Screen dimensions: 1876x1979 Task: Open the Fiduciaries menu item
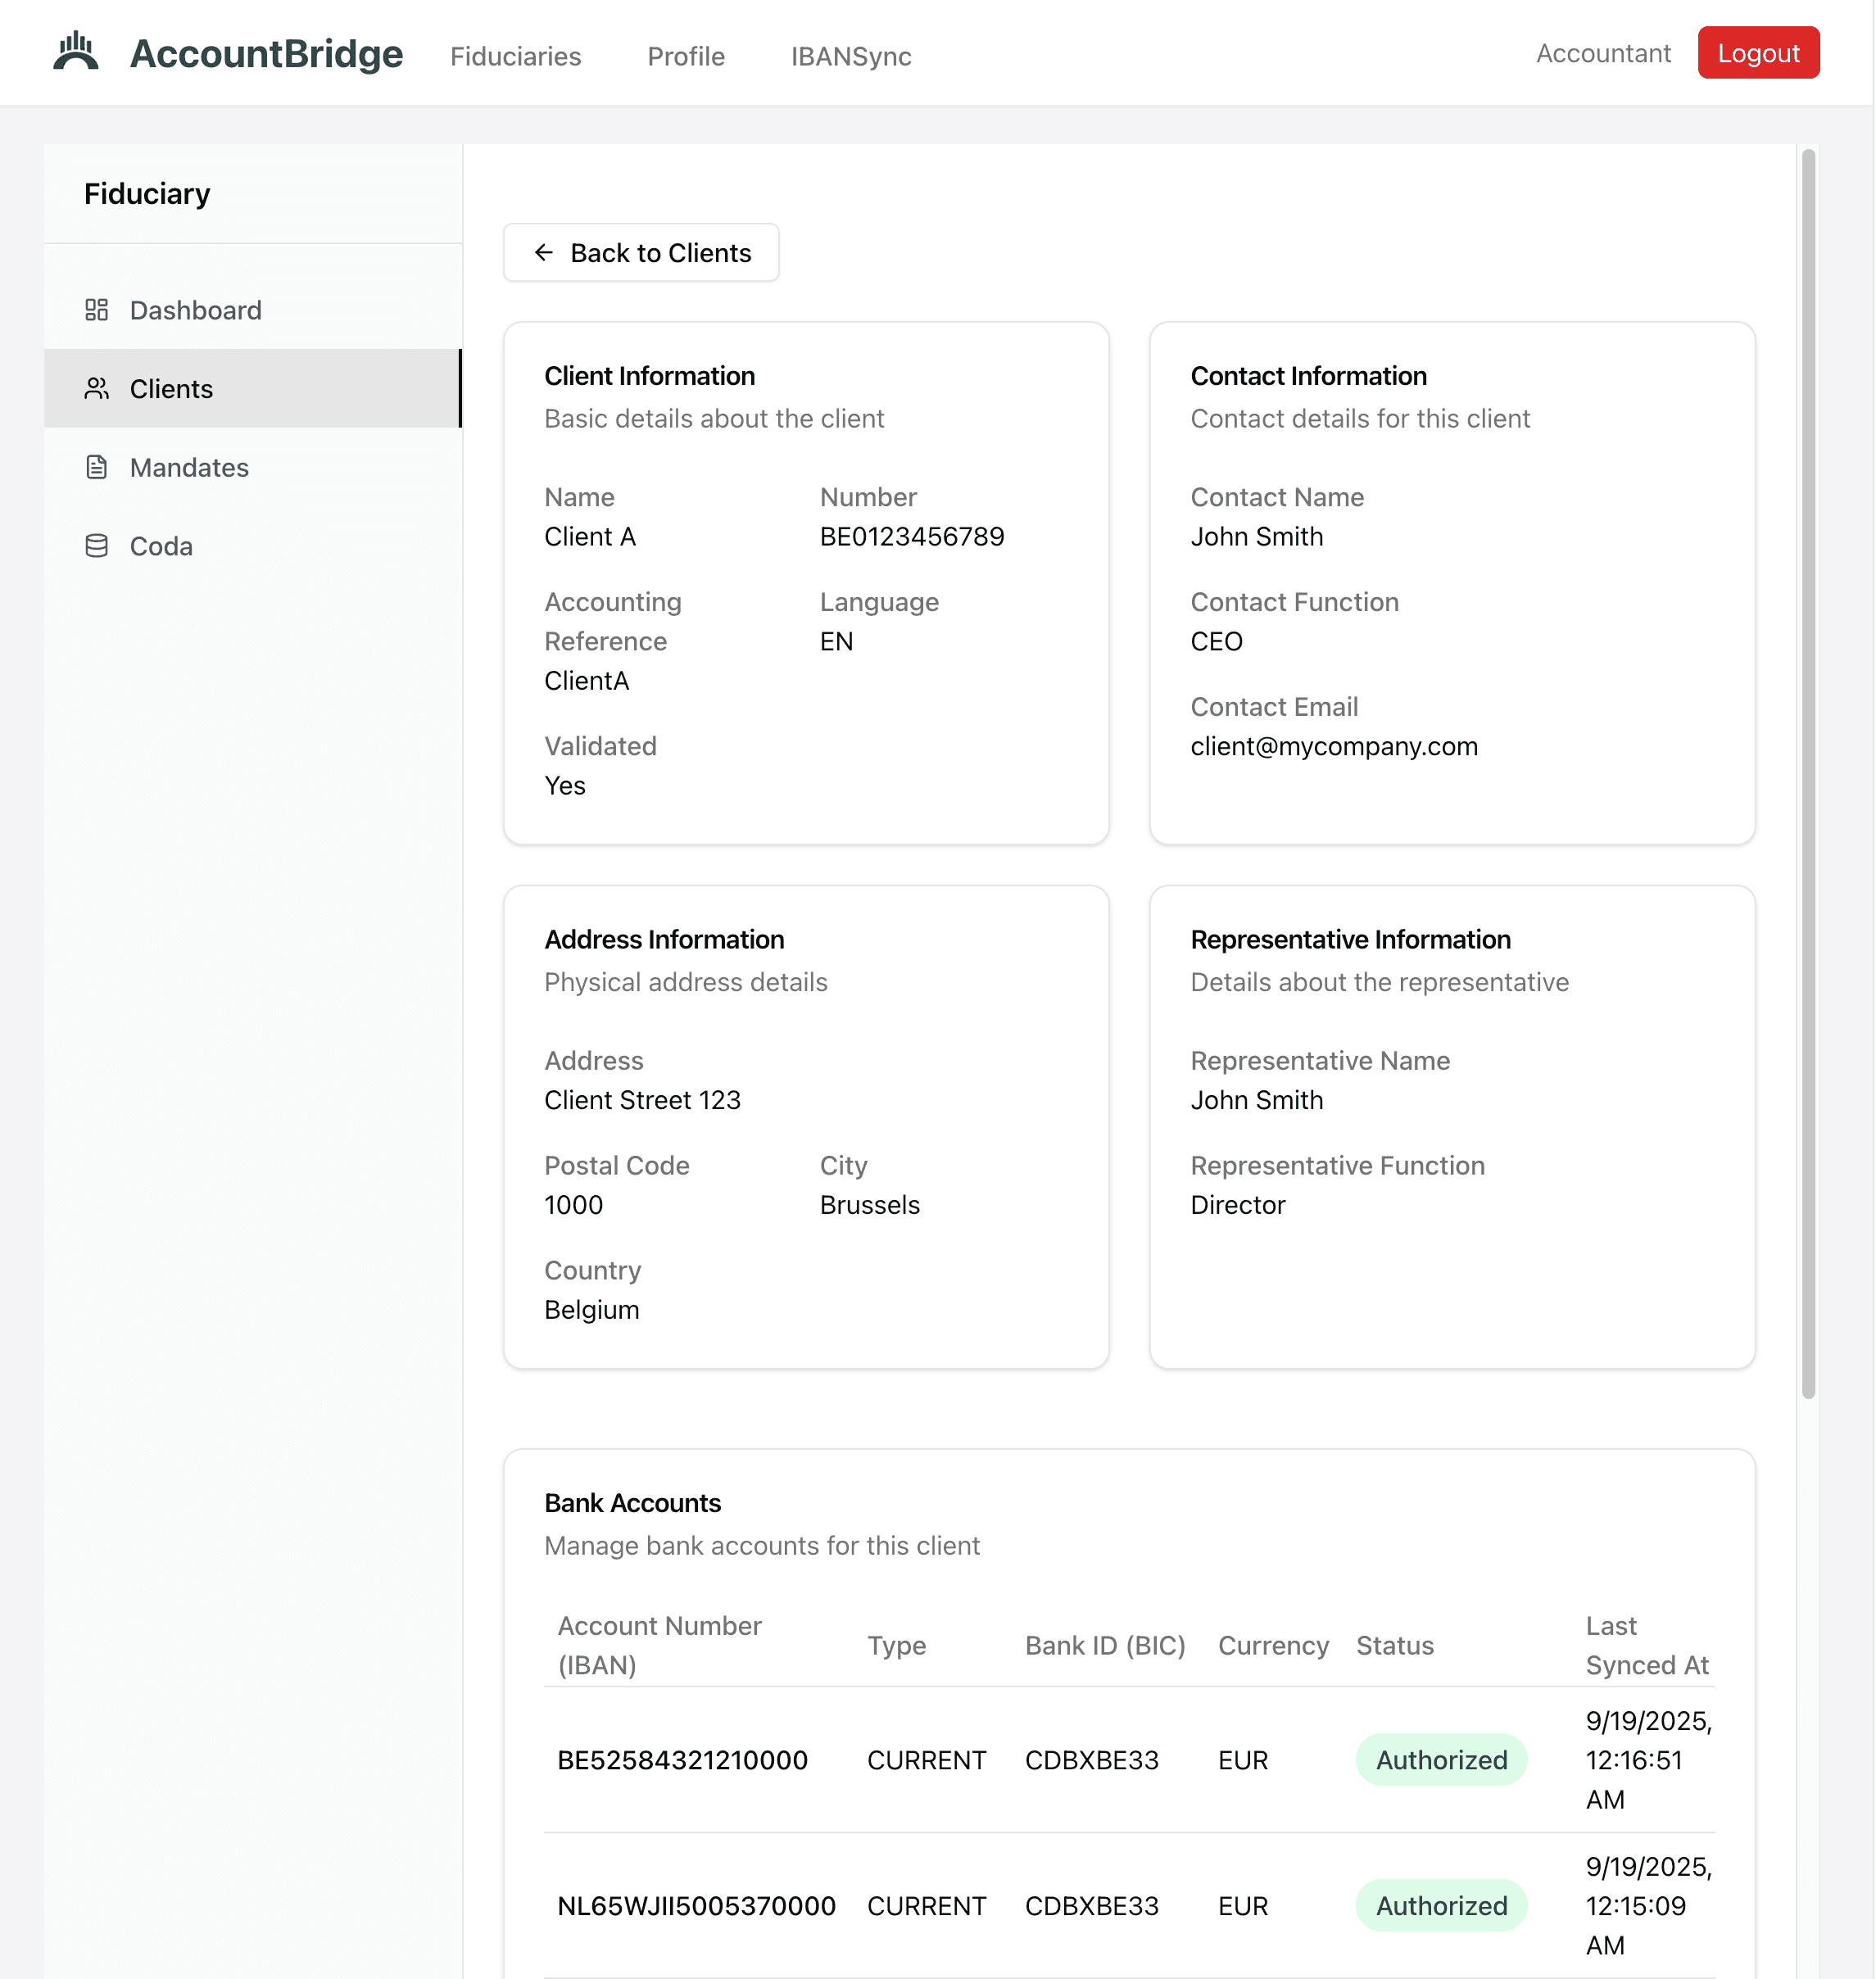click(515, 56)
